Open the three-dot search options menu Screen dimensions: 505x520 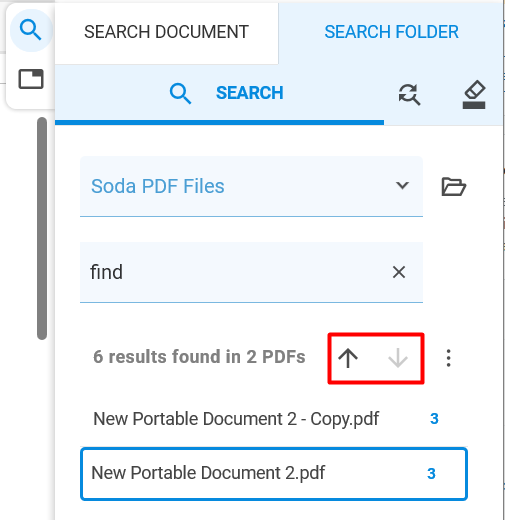449,358
